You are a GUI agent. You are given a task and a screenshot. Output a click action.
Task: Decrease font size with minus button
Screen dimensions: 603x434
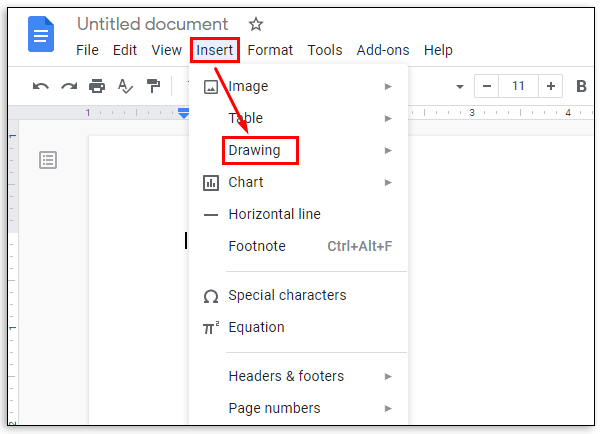(x=485, y=86)
